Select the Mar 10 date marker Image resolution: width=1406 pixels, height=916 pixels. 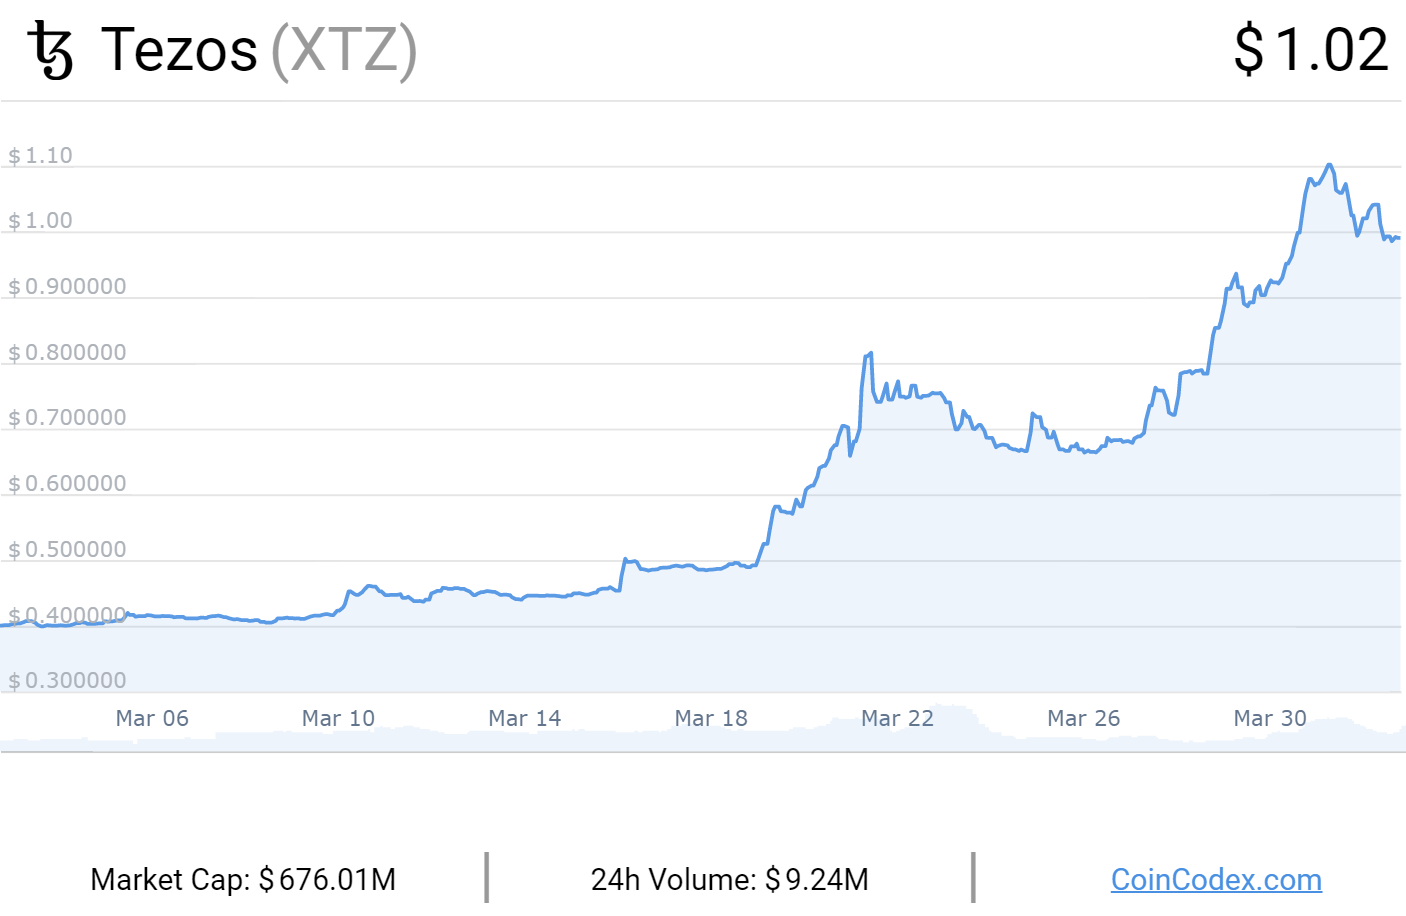coord(338,718)
